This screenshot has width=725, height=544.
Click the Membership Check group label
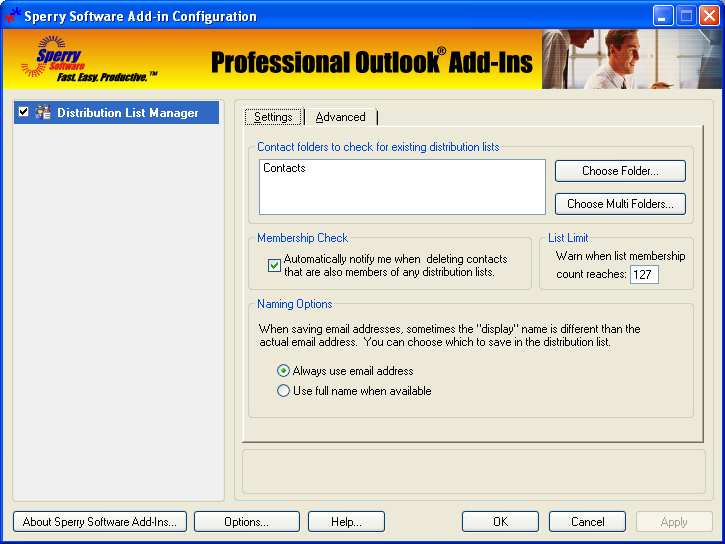pyautogui.click(x=302, y=238)
